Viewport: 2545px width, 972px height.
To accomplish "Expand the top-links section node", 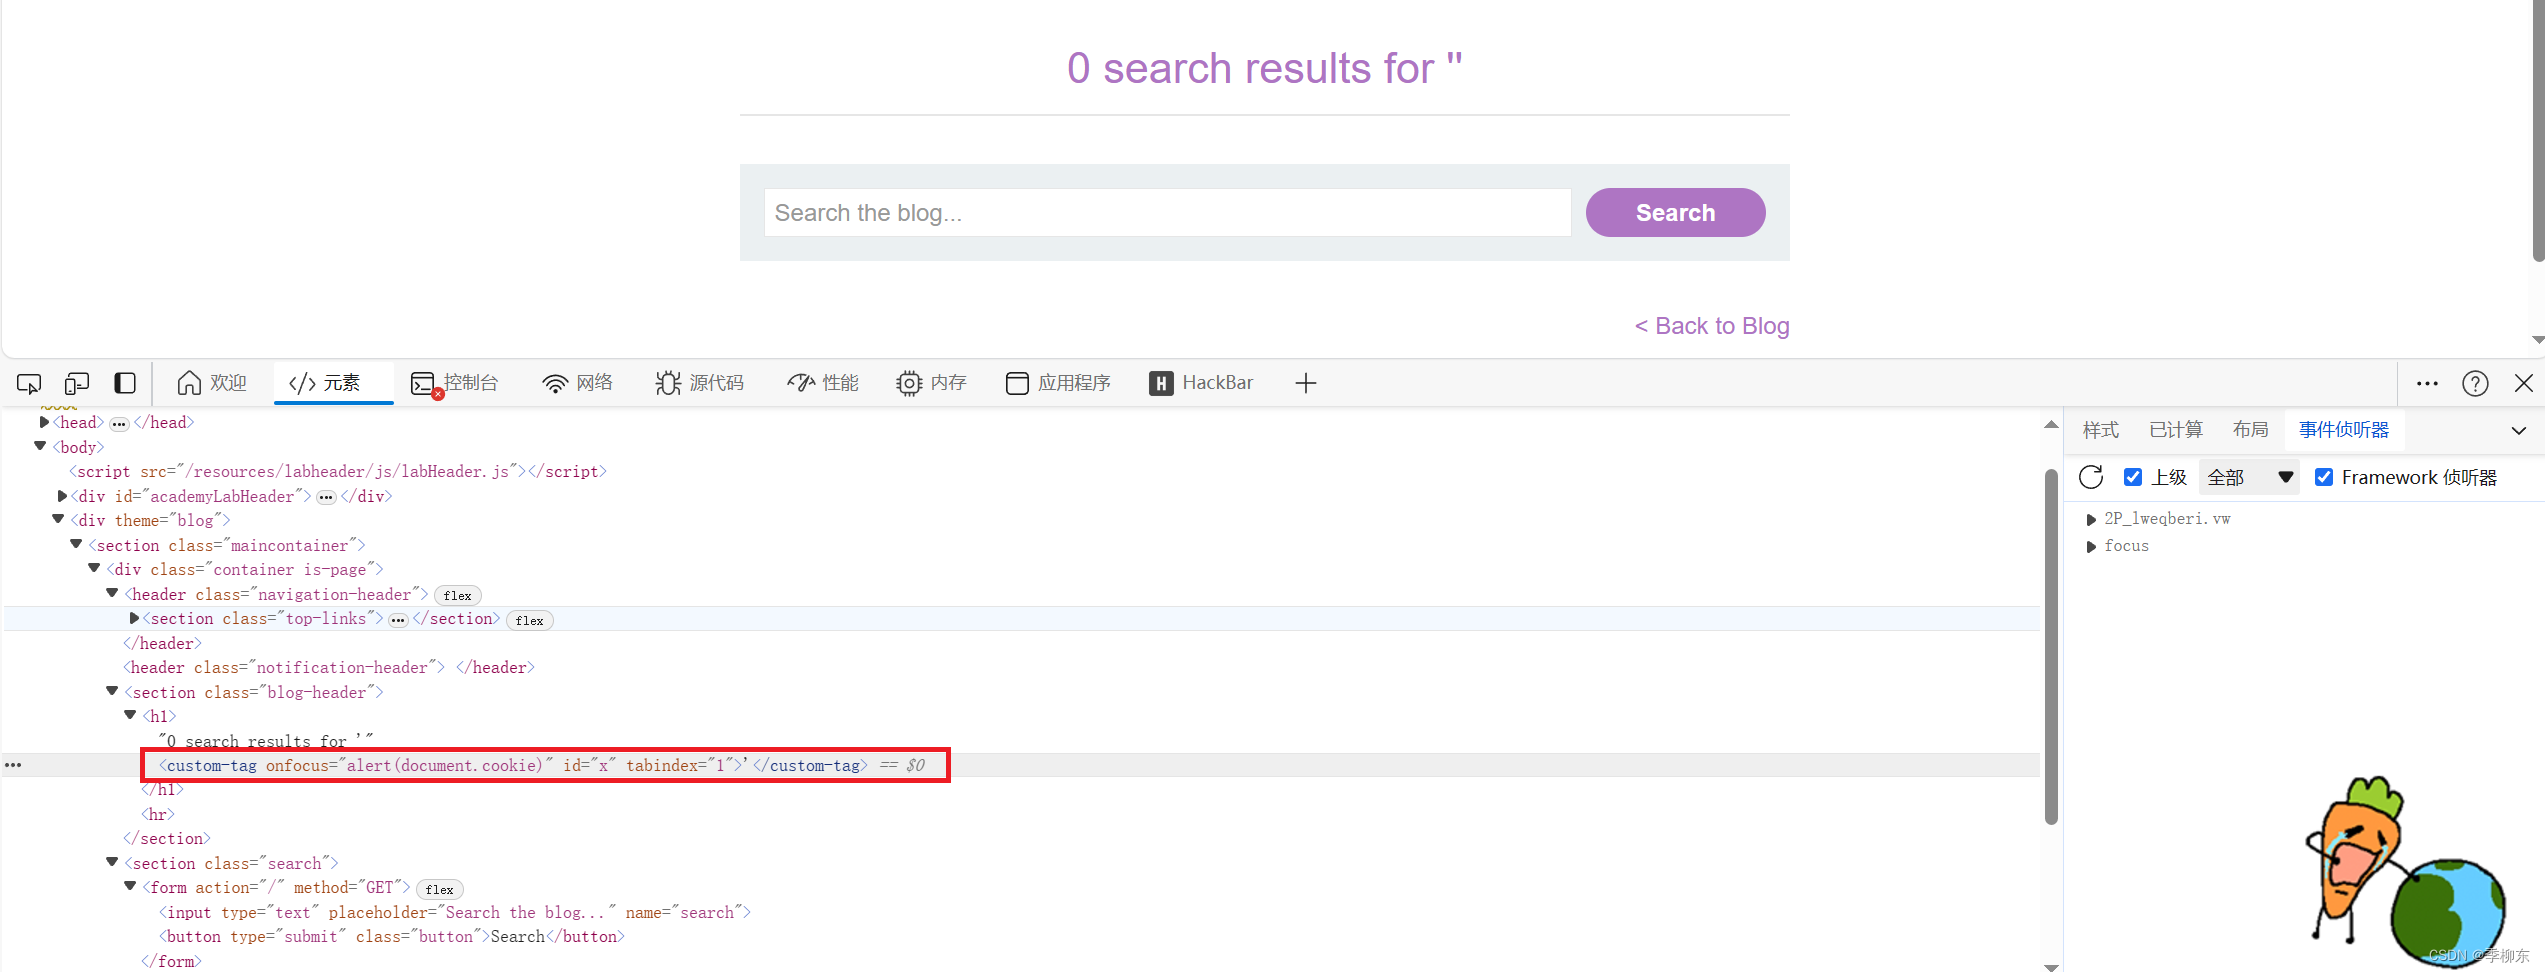I will [134, 618].
